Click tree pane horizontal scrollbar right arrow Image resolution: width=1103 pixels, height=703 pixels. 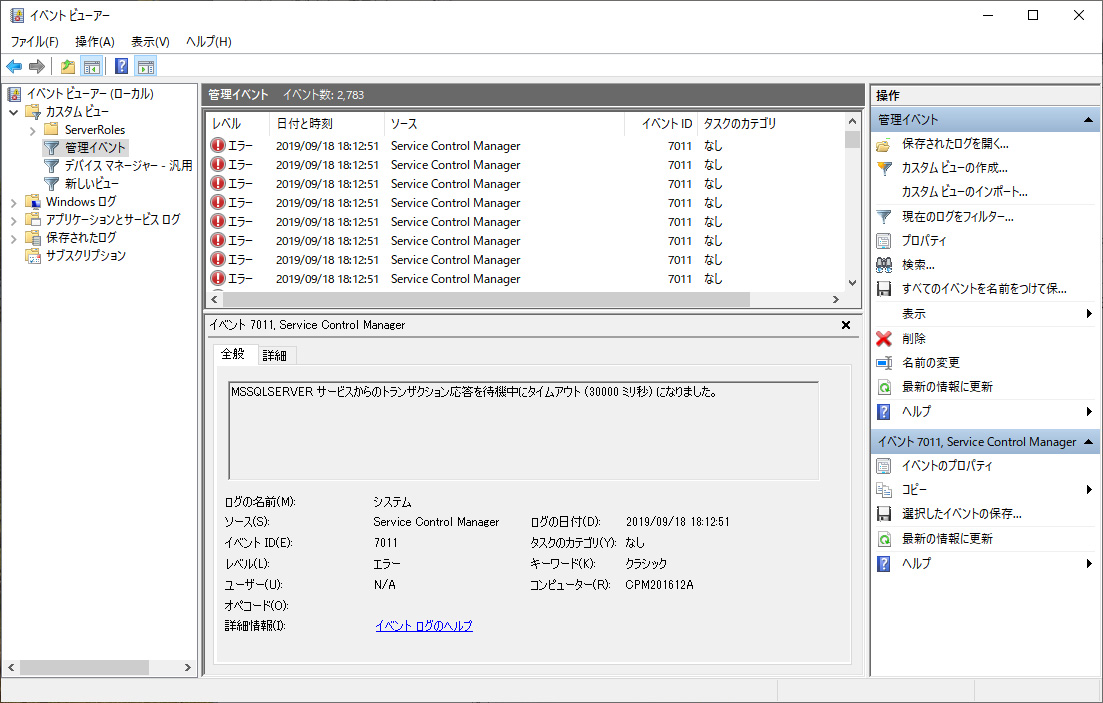(x=187, y=667)
